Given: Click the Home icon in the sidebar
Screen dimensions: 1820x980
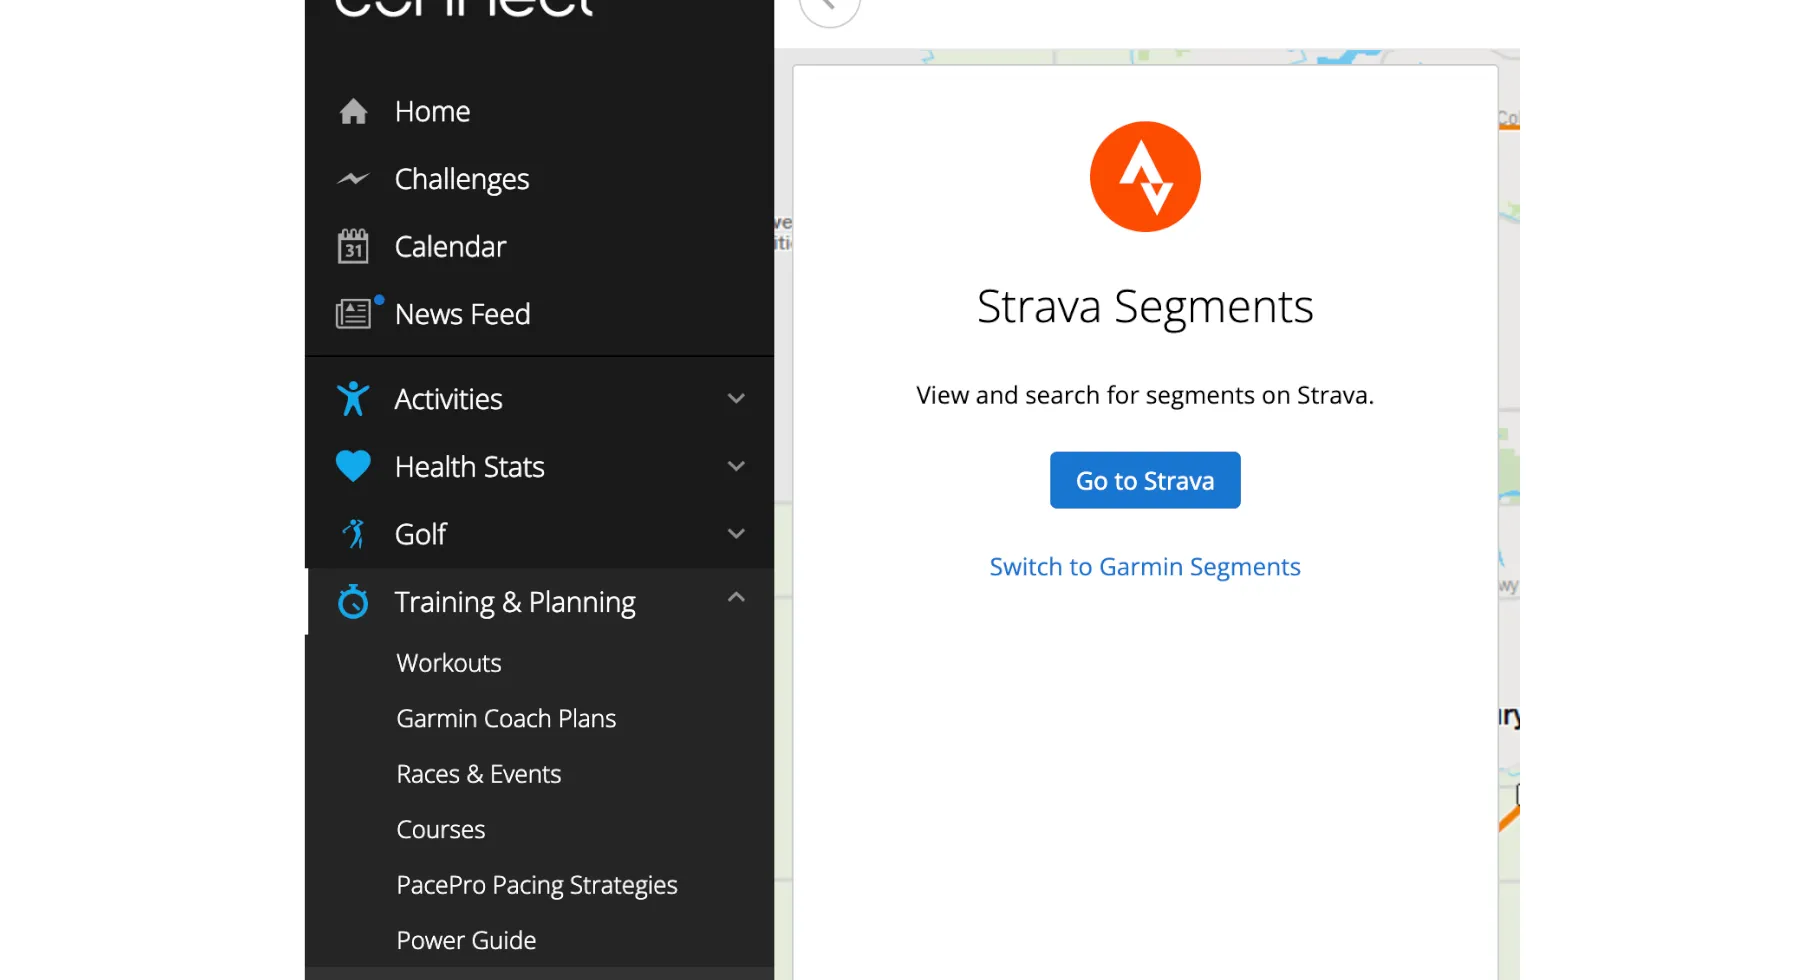Looking at the screenshot, I should (x=354, y=111).
